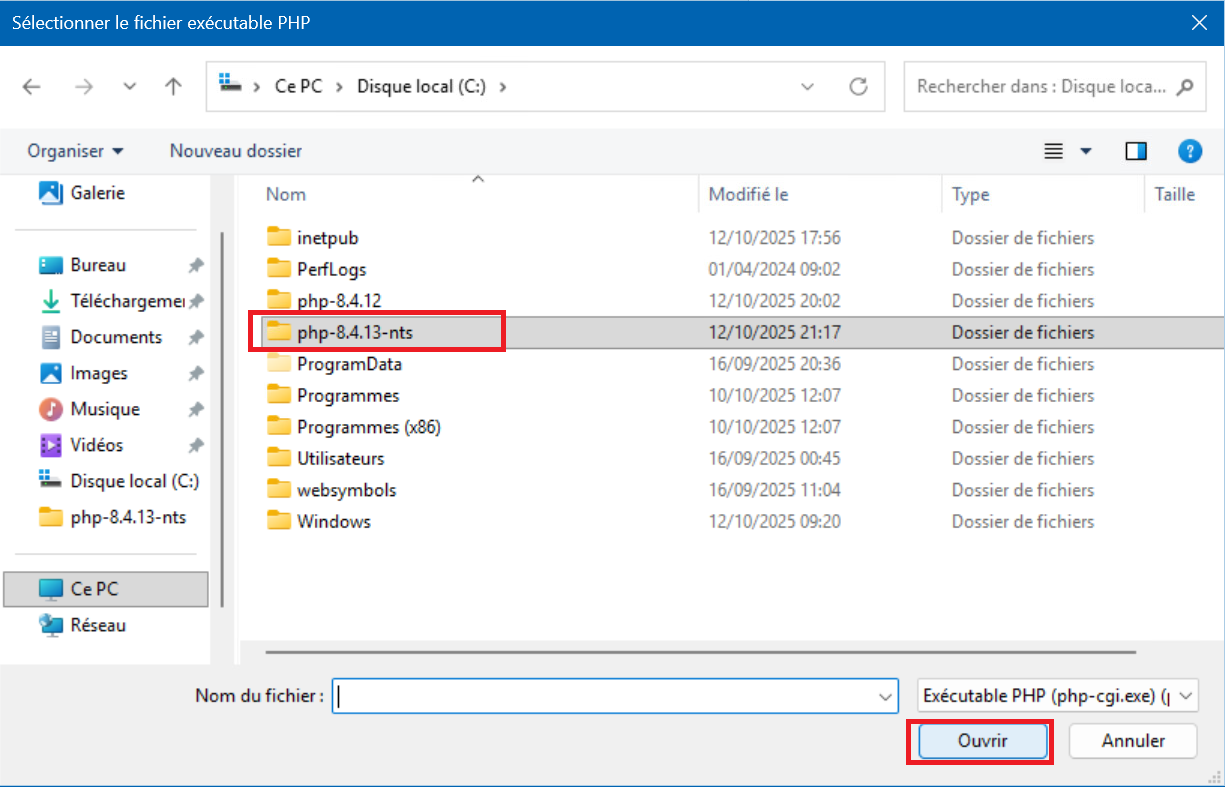
Task: Sort by the Modifié le column
Action: pos(748,194)
